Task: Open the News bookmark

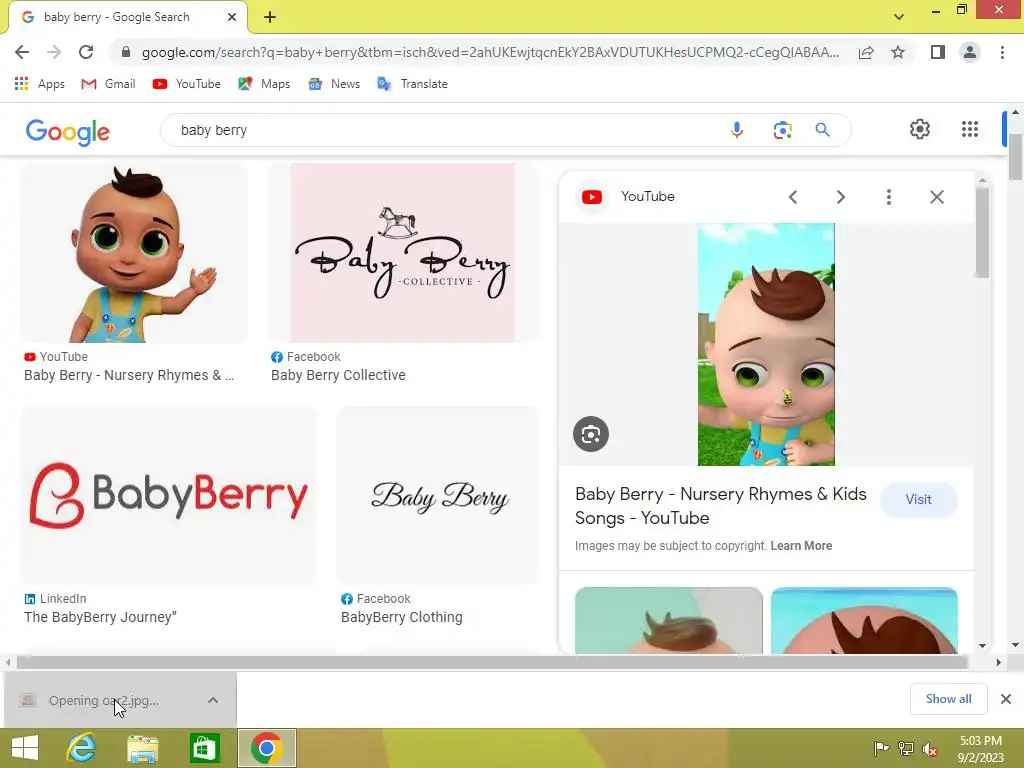Action: click(x=334, y=84)
